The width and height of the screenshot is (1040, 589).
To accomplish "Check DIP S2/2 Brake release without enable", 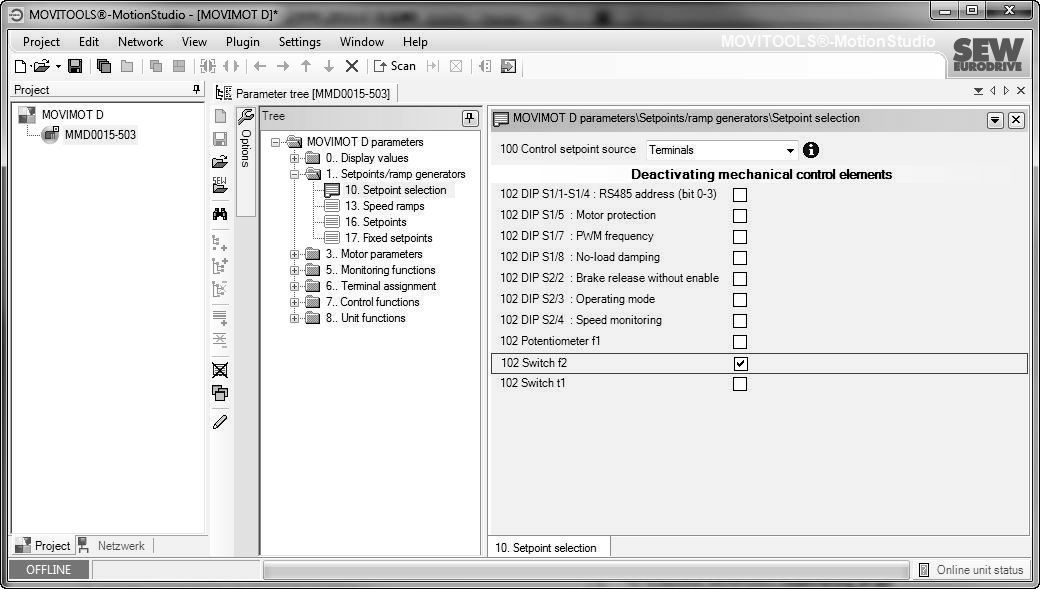I will coord(740,279).
